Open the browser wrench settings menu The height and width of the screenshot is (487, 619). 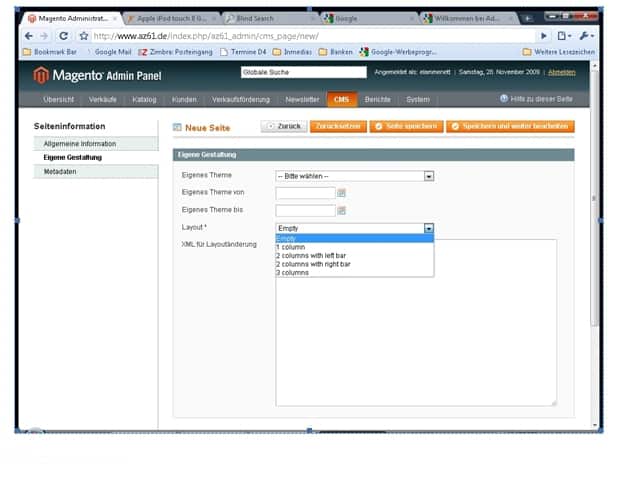(x=586, y=35)
